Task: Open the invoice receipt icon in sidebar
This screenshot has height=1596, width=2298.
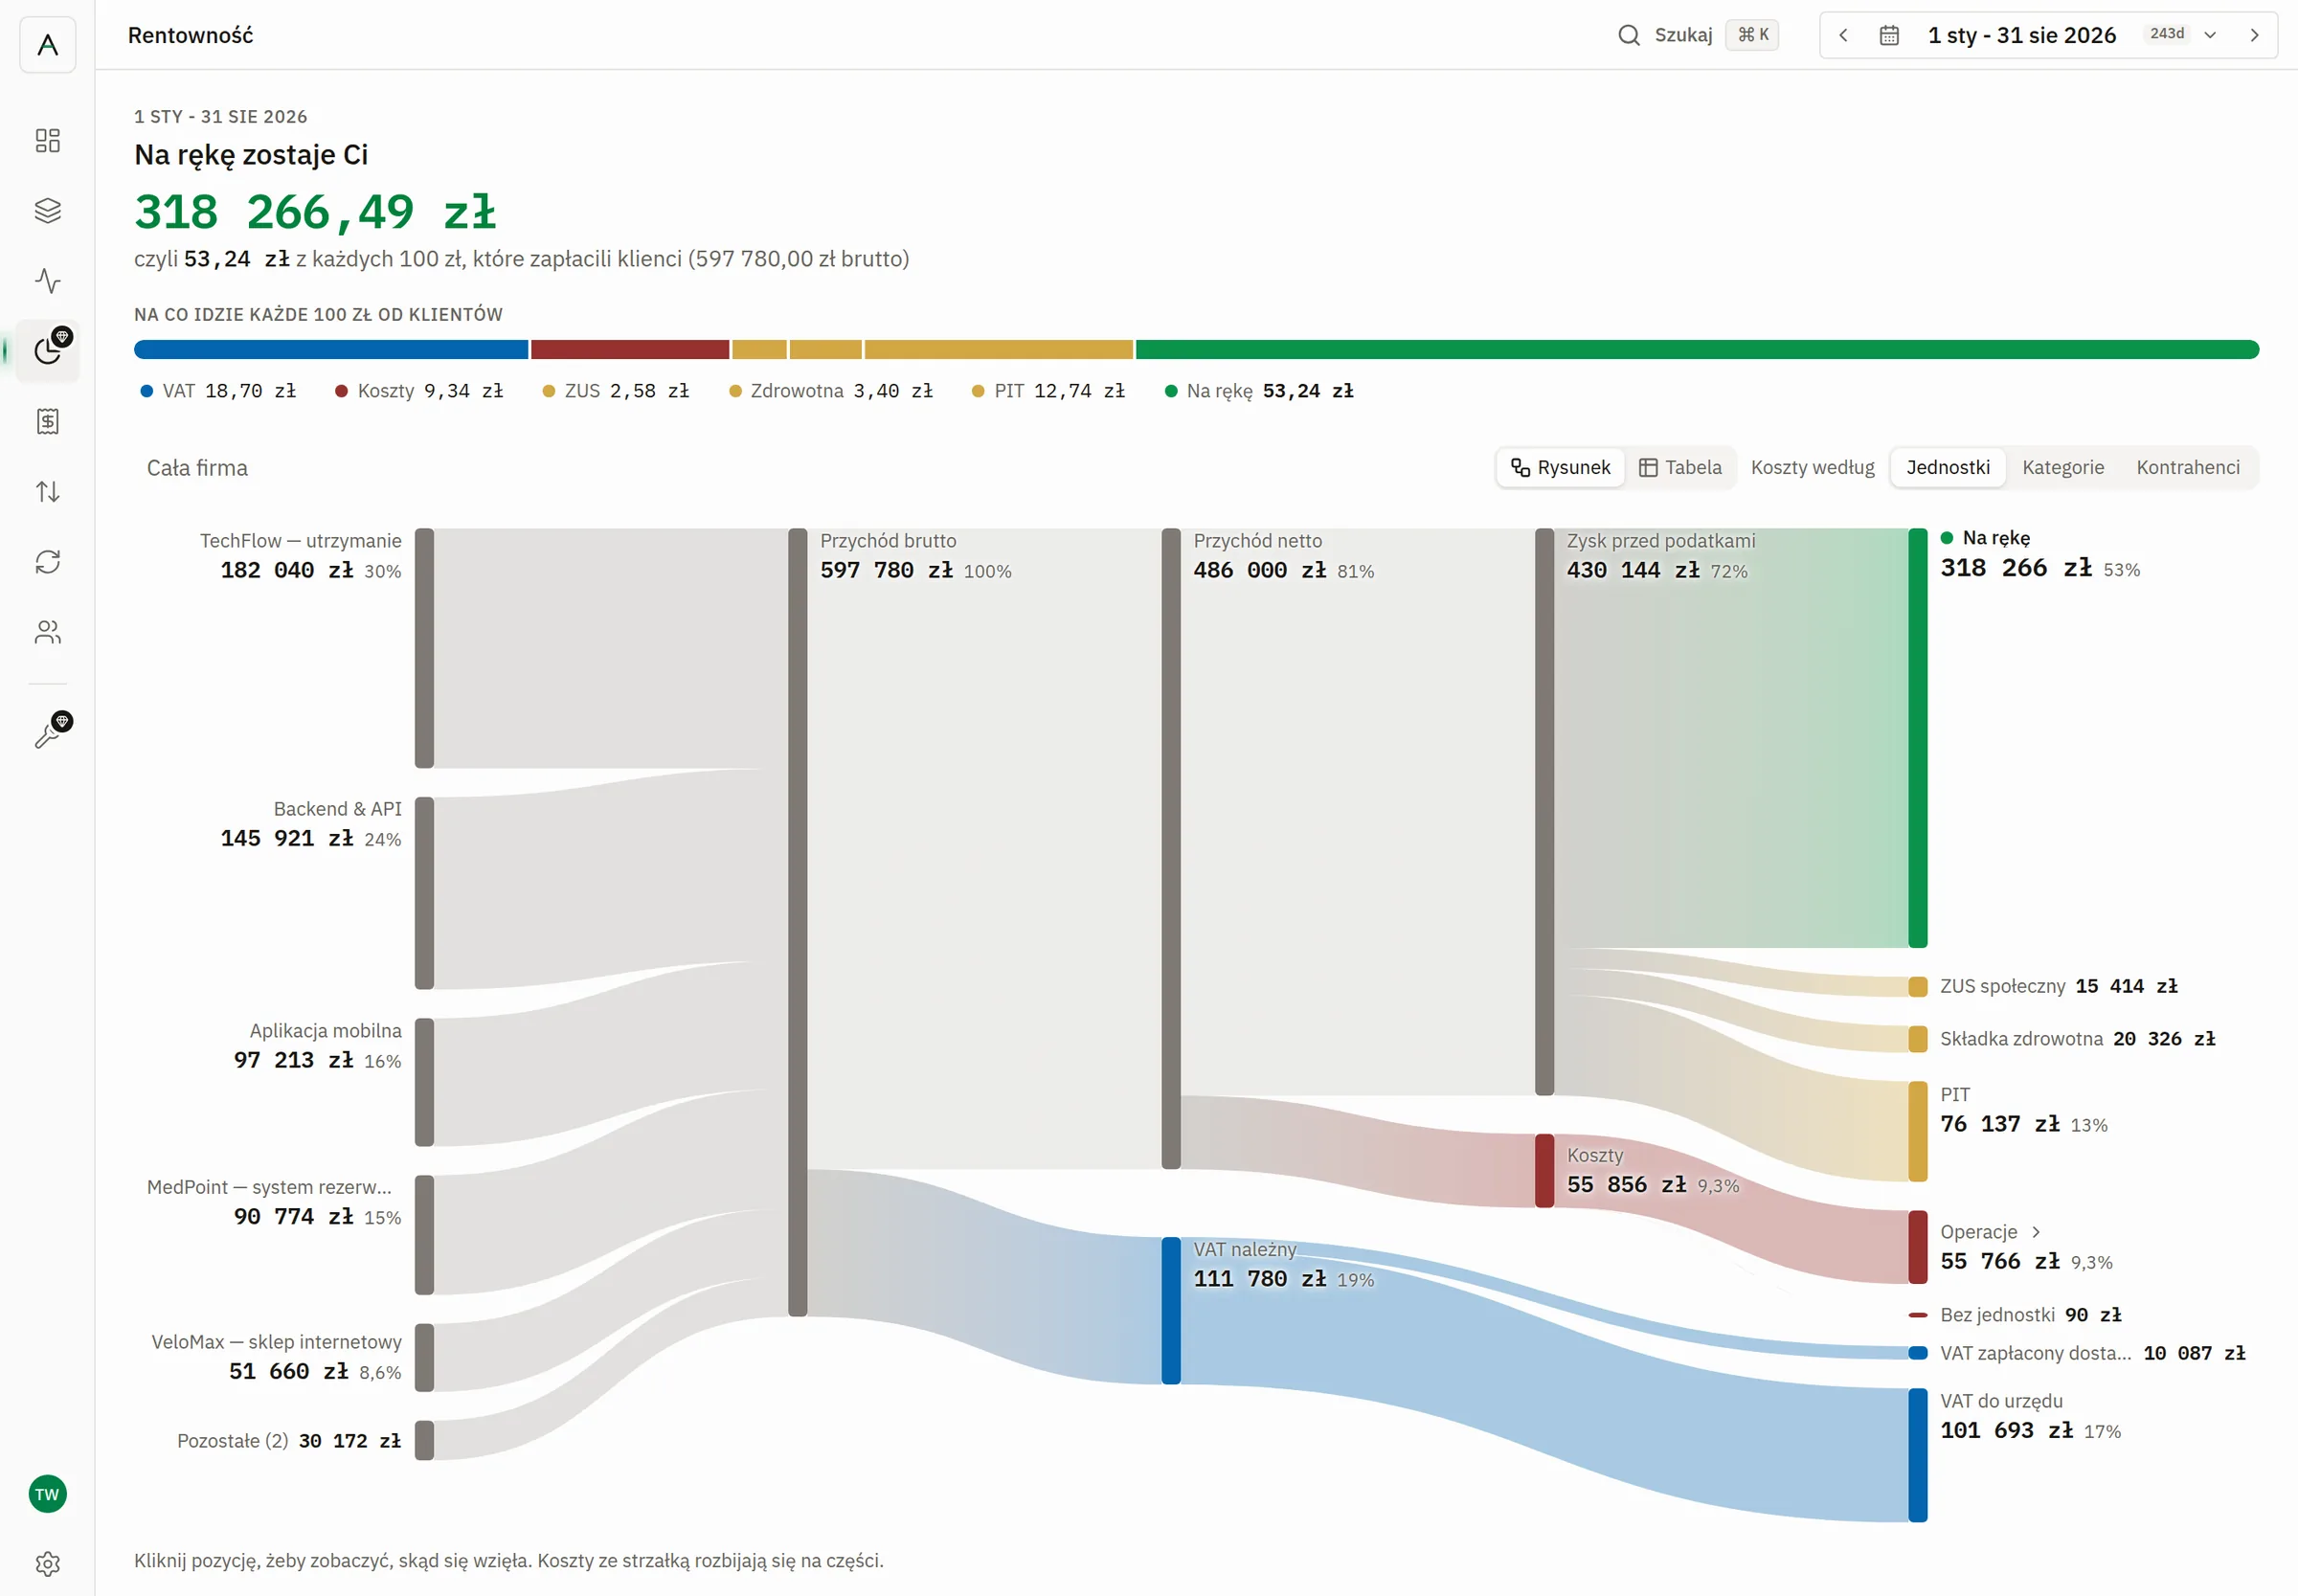Action: (x=47, y=421)
